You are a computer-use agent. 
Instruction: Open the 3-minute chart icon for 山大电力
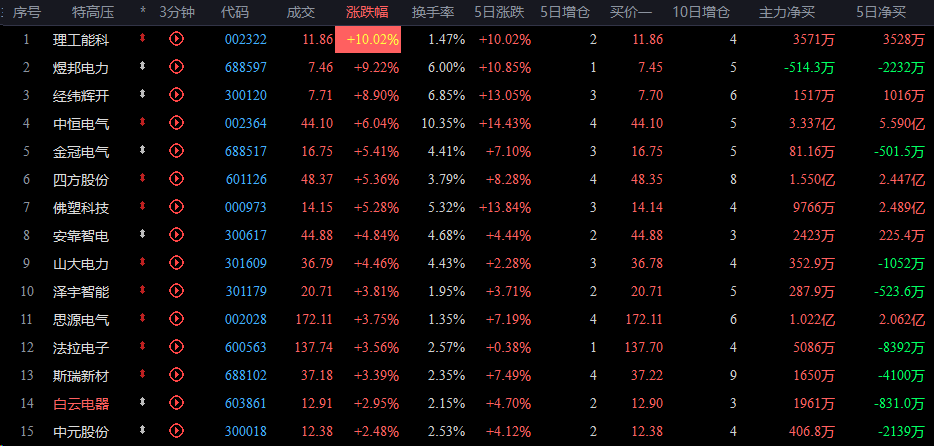[176, 263]
